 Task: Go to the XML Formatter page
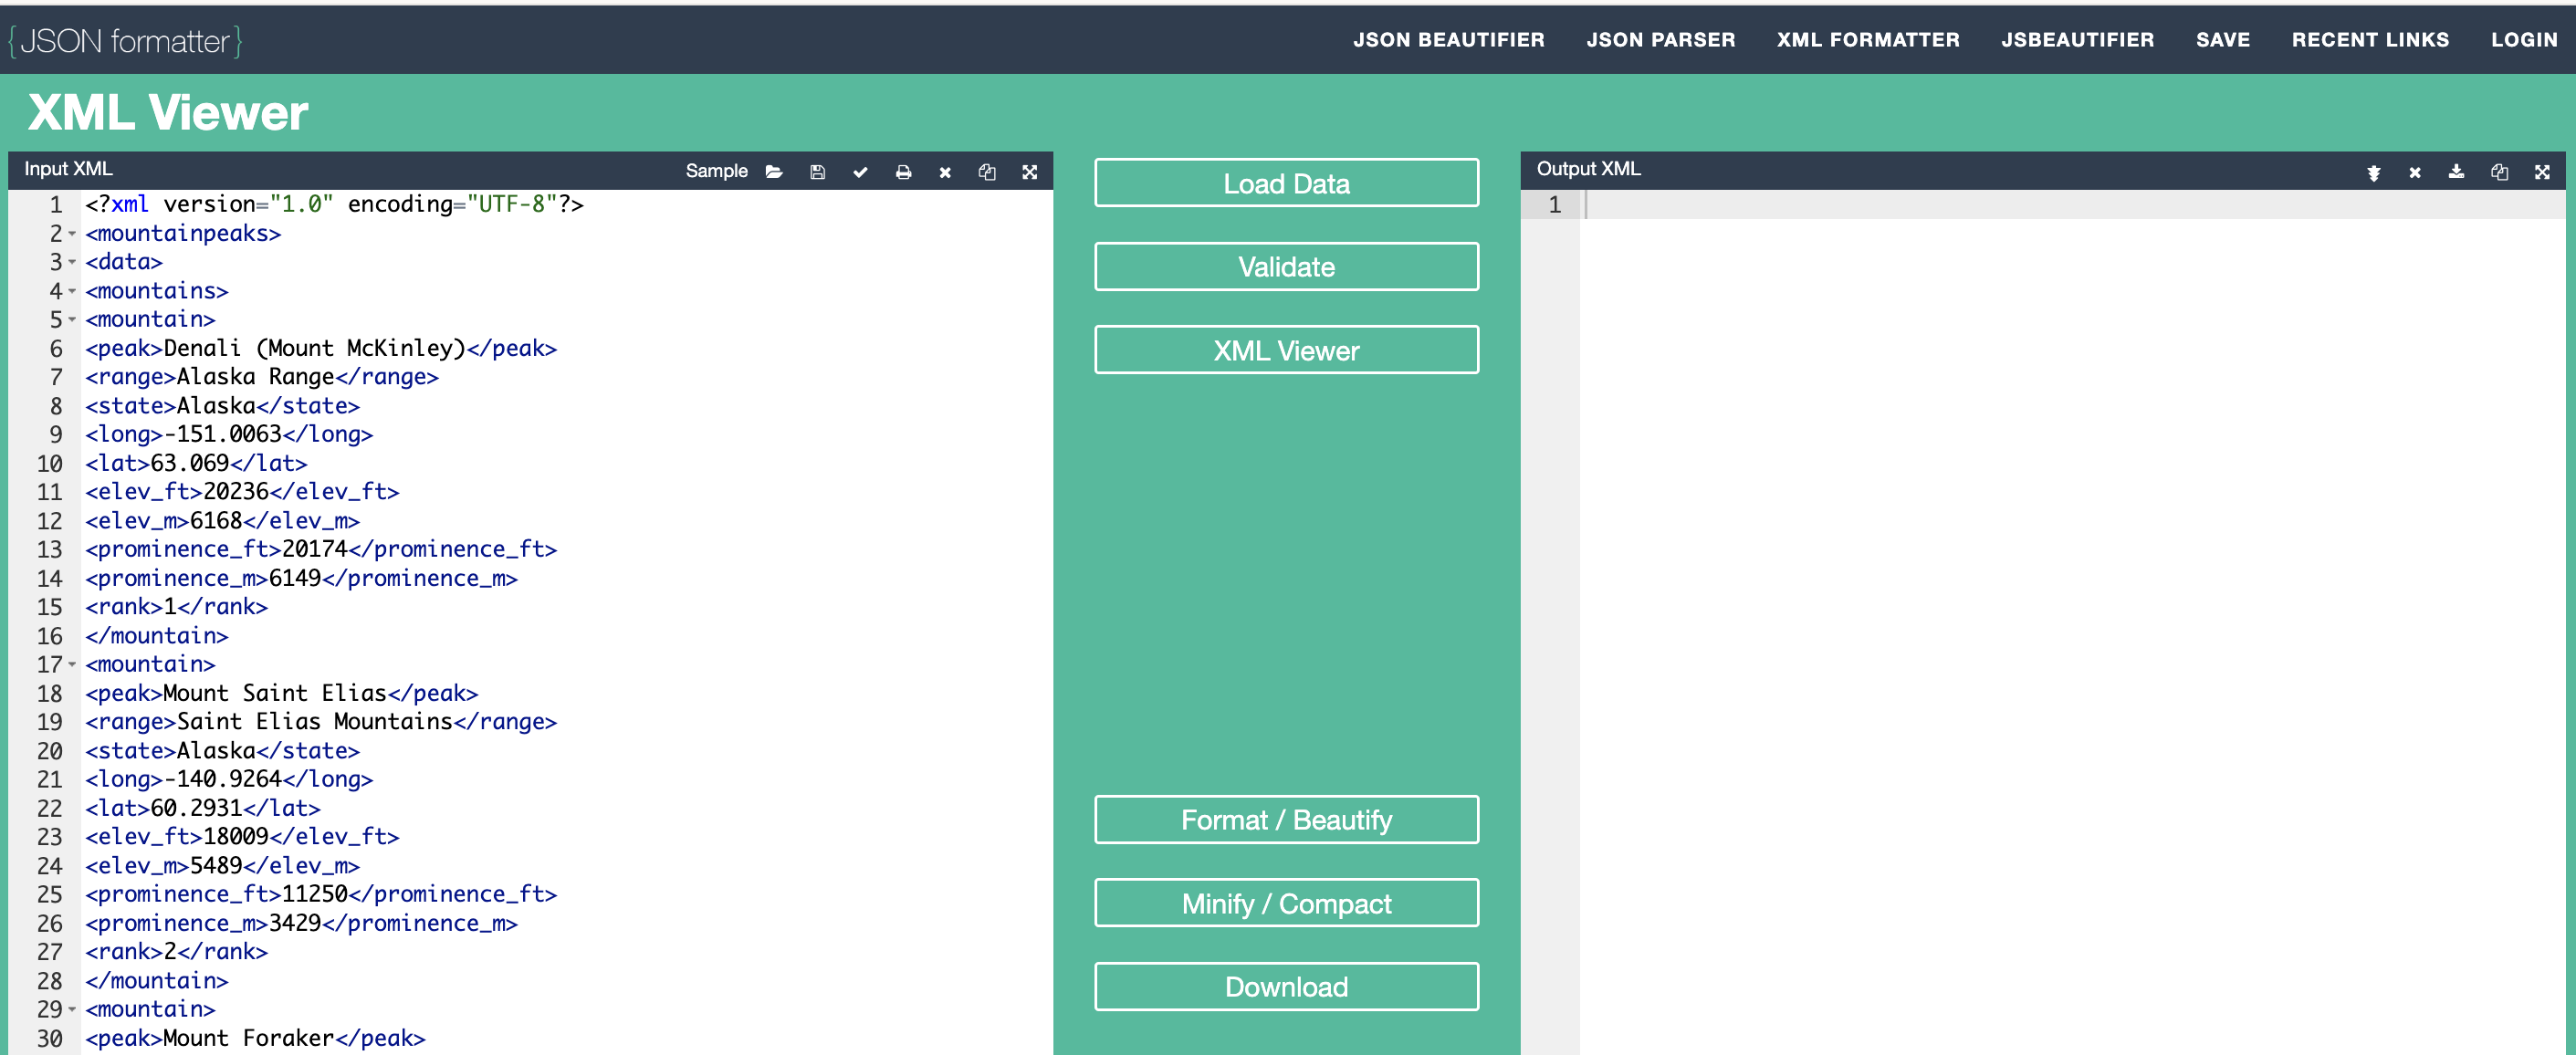[x=1867, y=40]
